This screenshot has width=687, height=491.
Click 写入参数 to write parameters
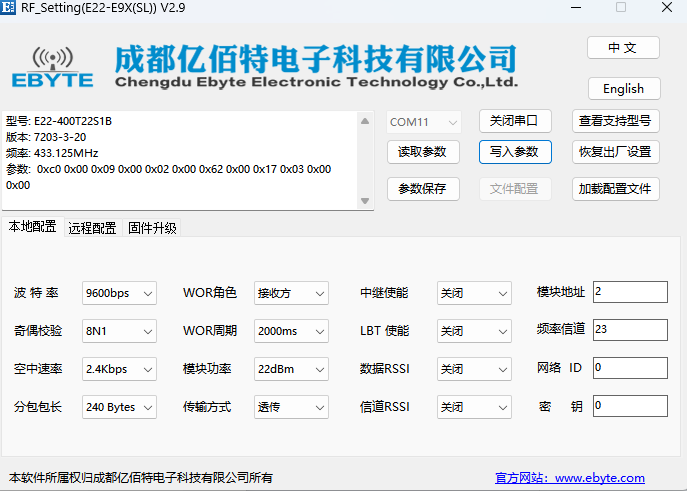[515, 152]
